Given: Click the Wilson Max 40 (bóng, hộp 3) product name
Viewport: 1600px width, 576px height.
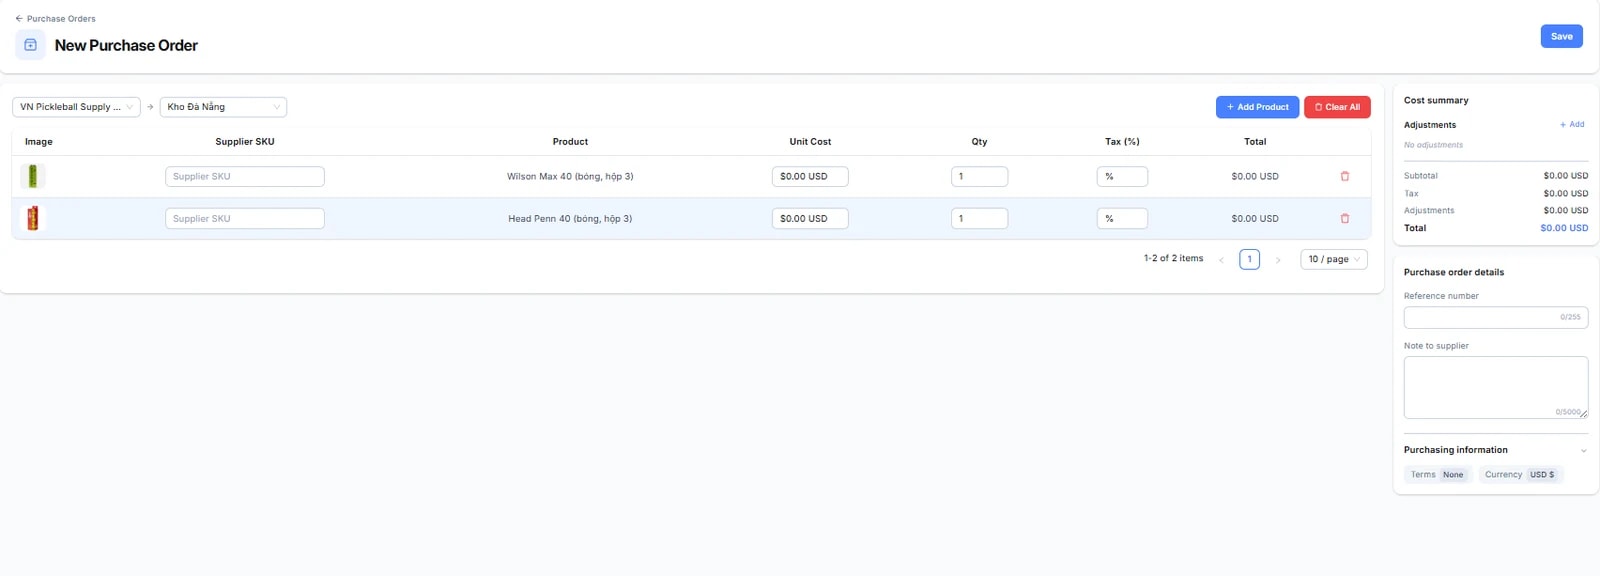Looking at the screenshot, I should (x=570, y=176).
